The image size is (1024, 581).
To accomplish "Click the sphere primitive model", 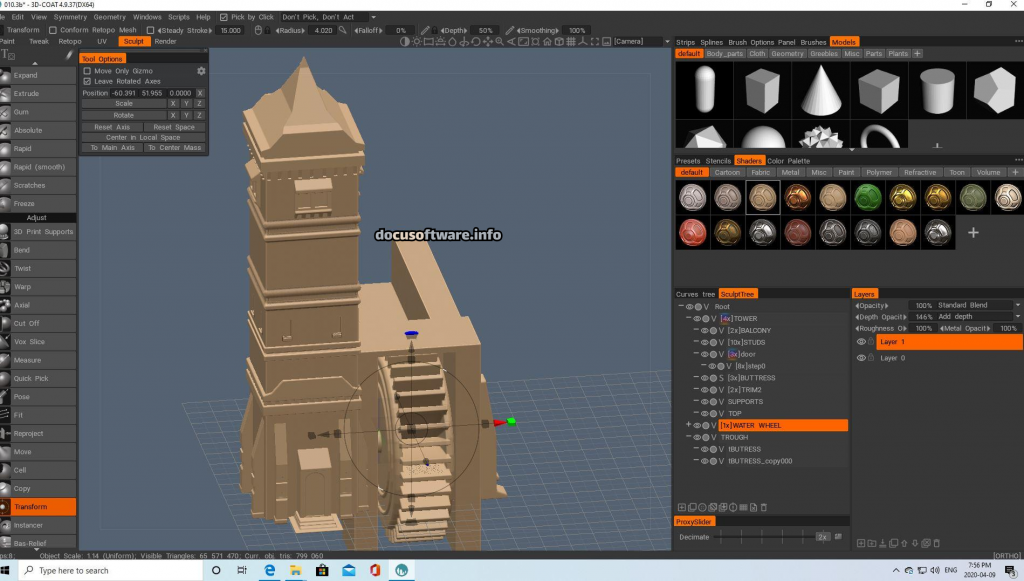I will coord(763,136).
